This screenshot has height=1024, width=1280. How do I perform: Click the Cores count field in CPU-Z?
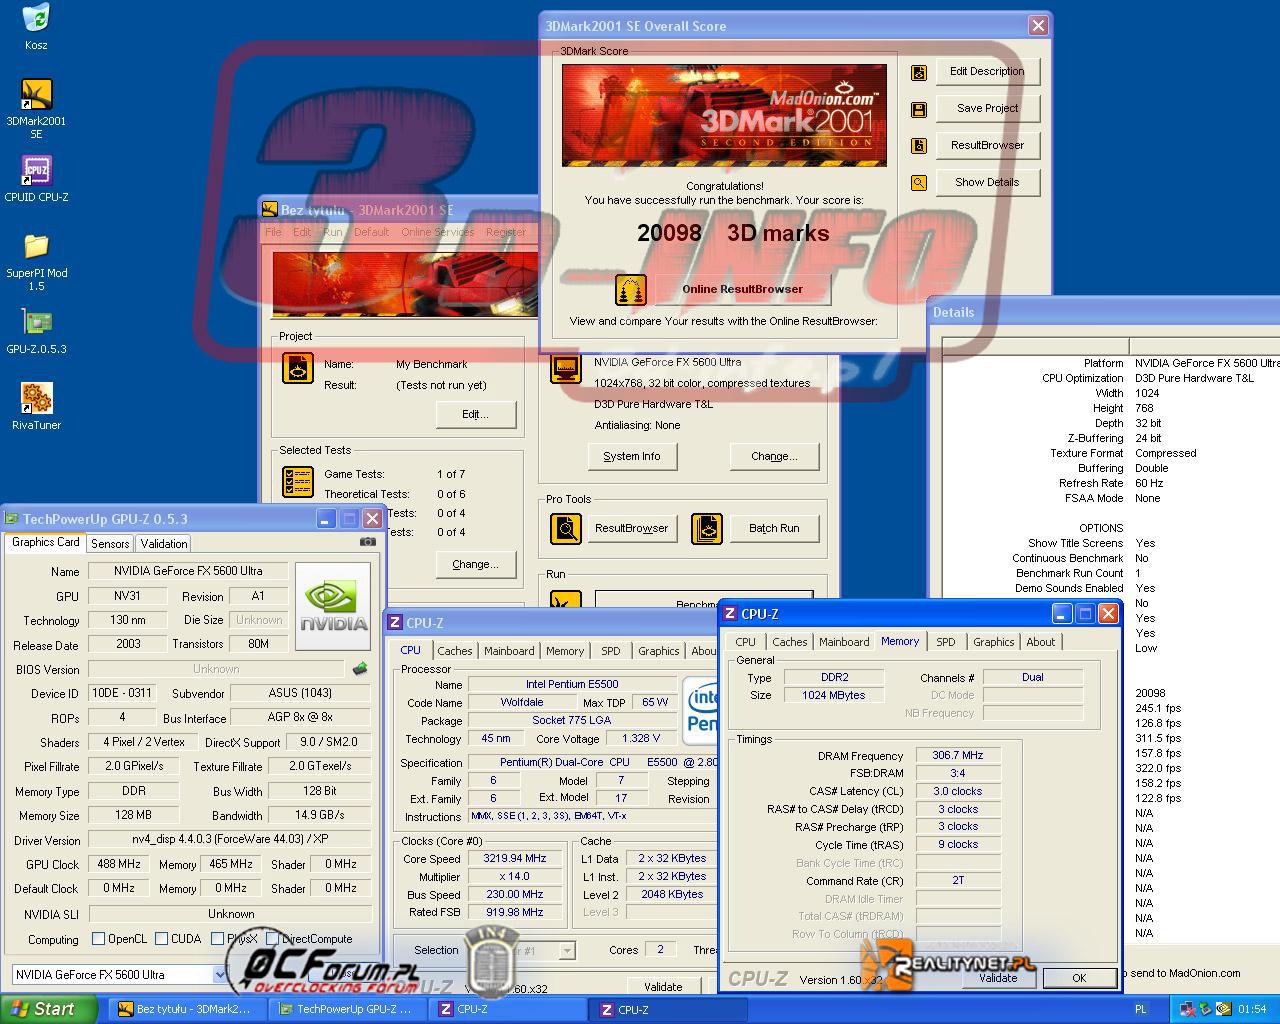(659, 950)
